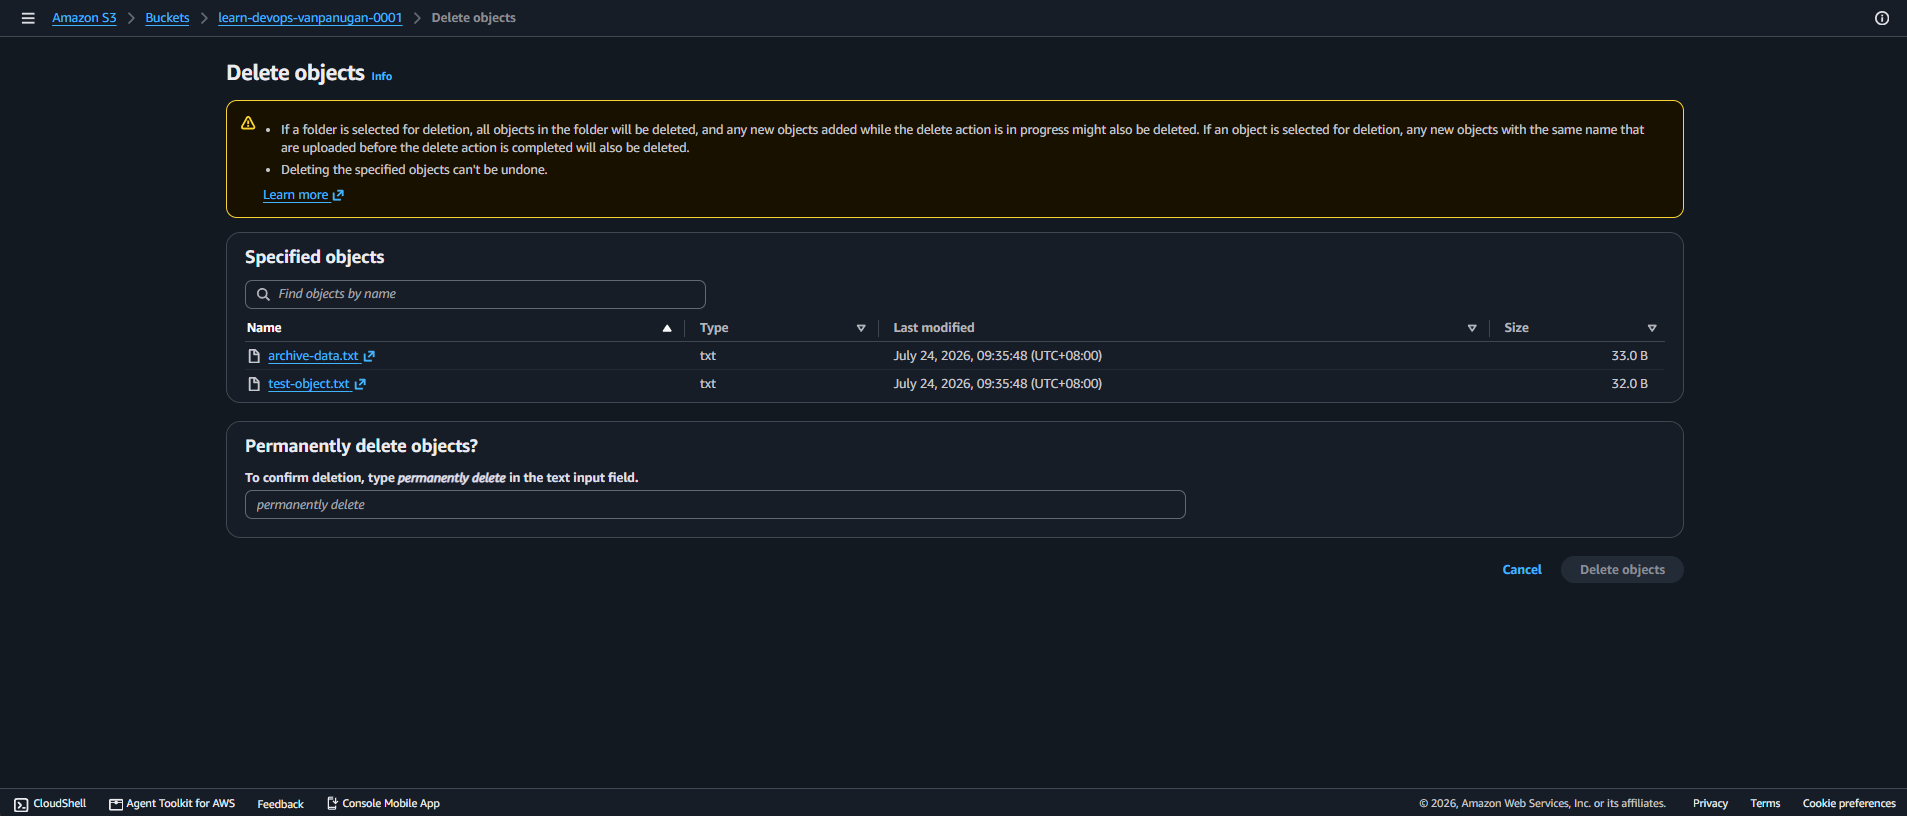Open the hamburger navigation menu
This screenshot has width=1907, height=816.
28,18
